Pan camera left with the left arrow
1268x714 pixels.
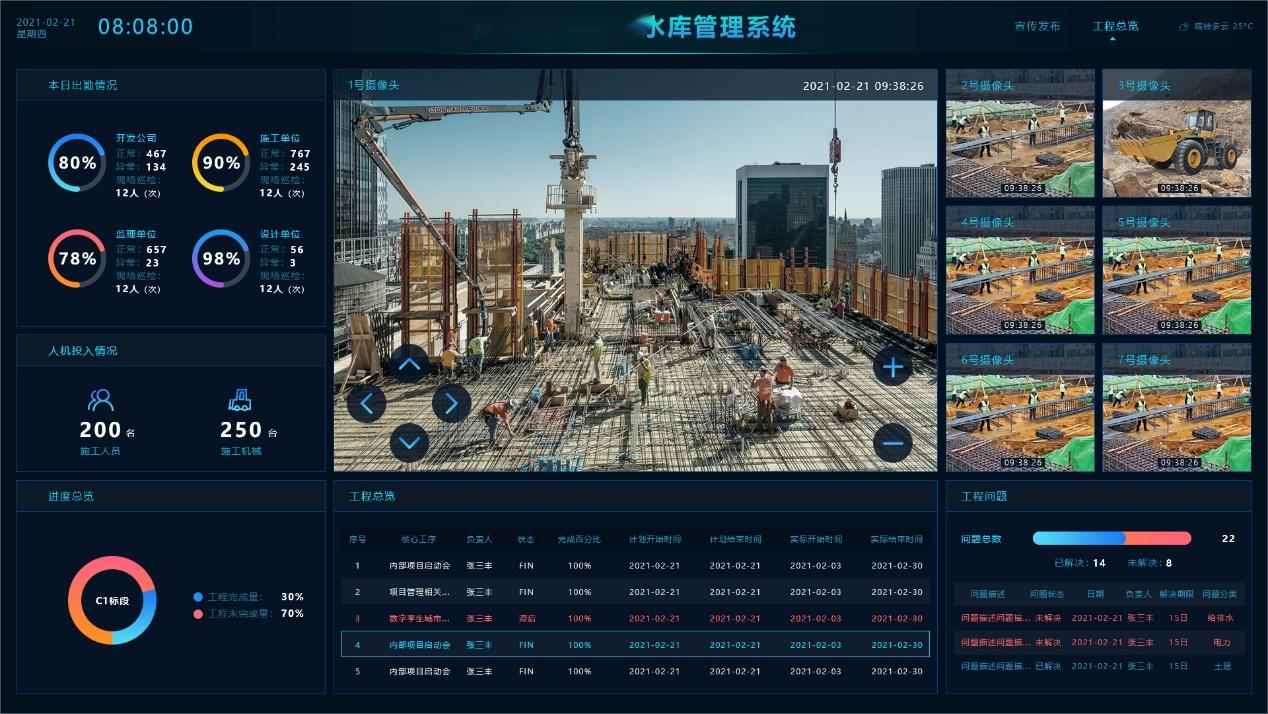point(367,403)
